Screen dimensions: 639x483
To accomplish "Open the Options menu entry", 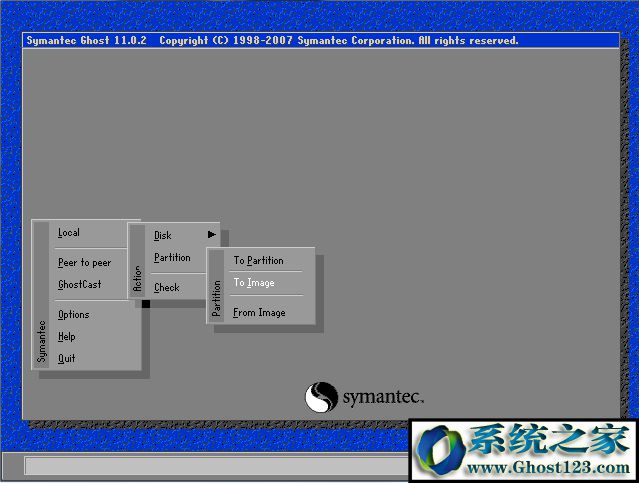I will (73, 315).
